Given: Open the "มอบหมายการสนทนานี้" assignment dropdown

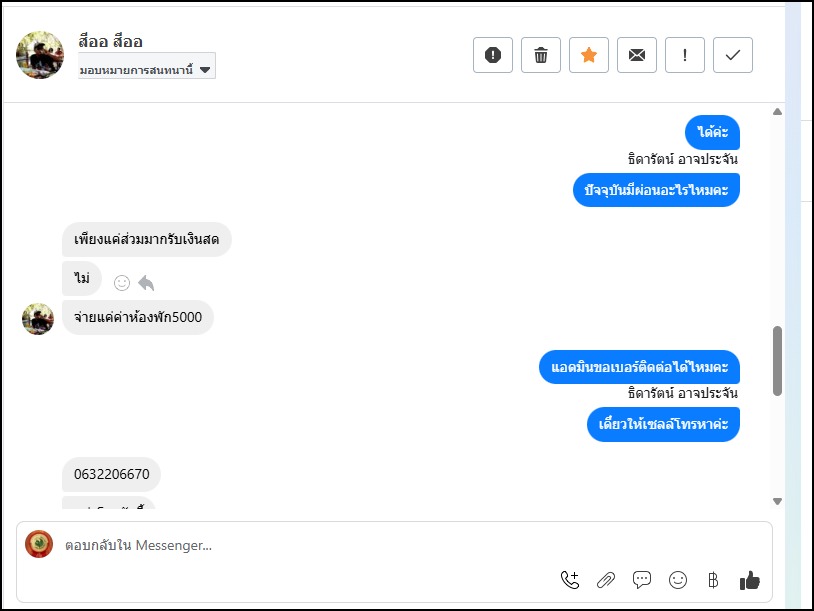Looking at the screenshot, I should [147, 69].
